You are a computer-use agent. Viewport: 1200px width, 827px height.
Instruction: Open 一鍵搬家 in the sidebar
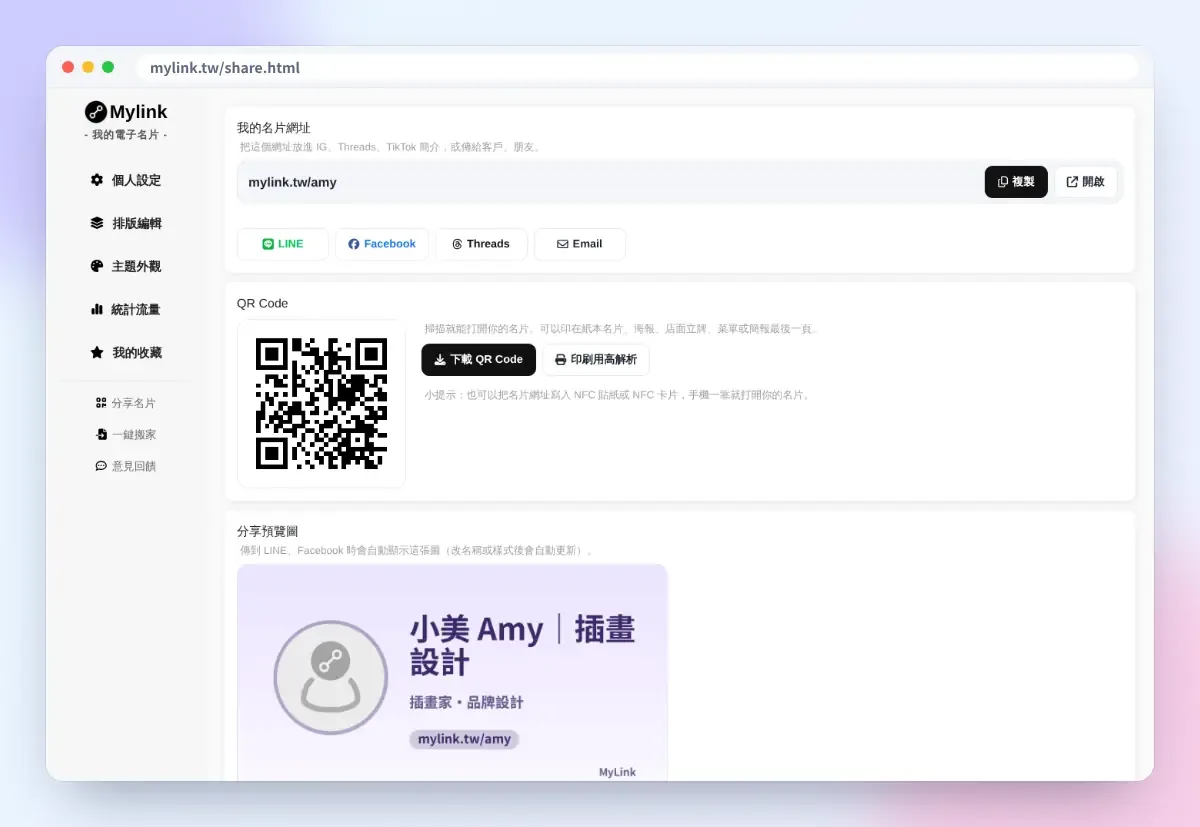(x=125, y=434)
